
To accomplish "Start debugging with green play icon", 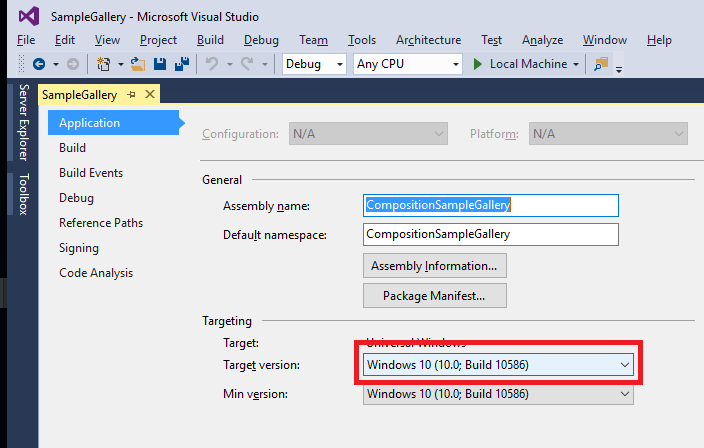I will point(478,64).
